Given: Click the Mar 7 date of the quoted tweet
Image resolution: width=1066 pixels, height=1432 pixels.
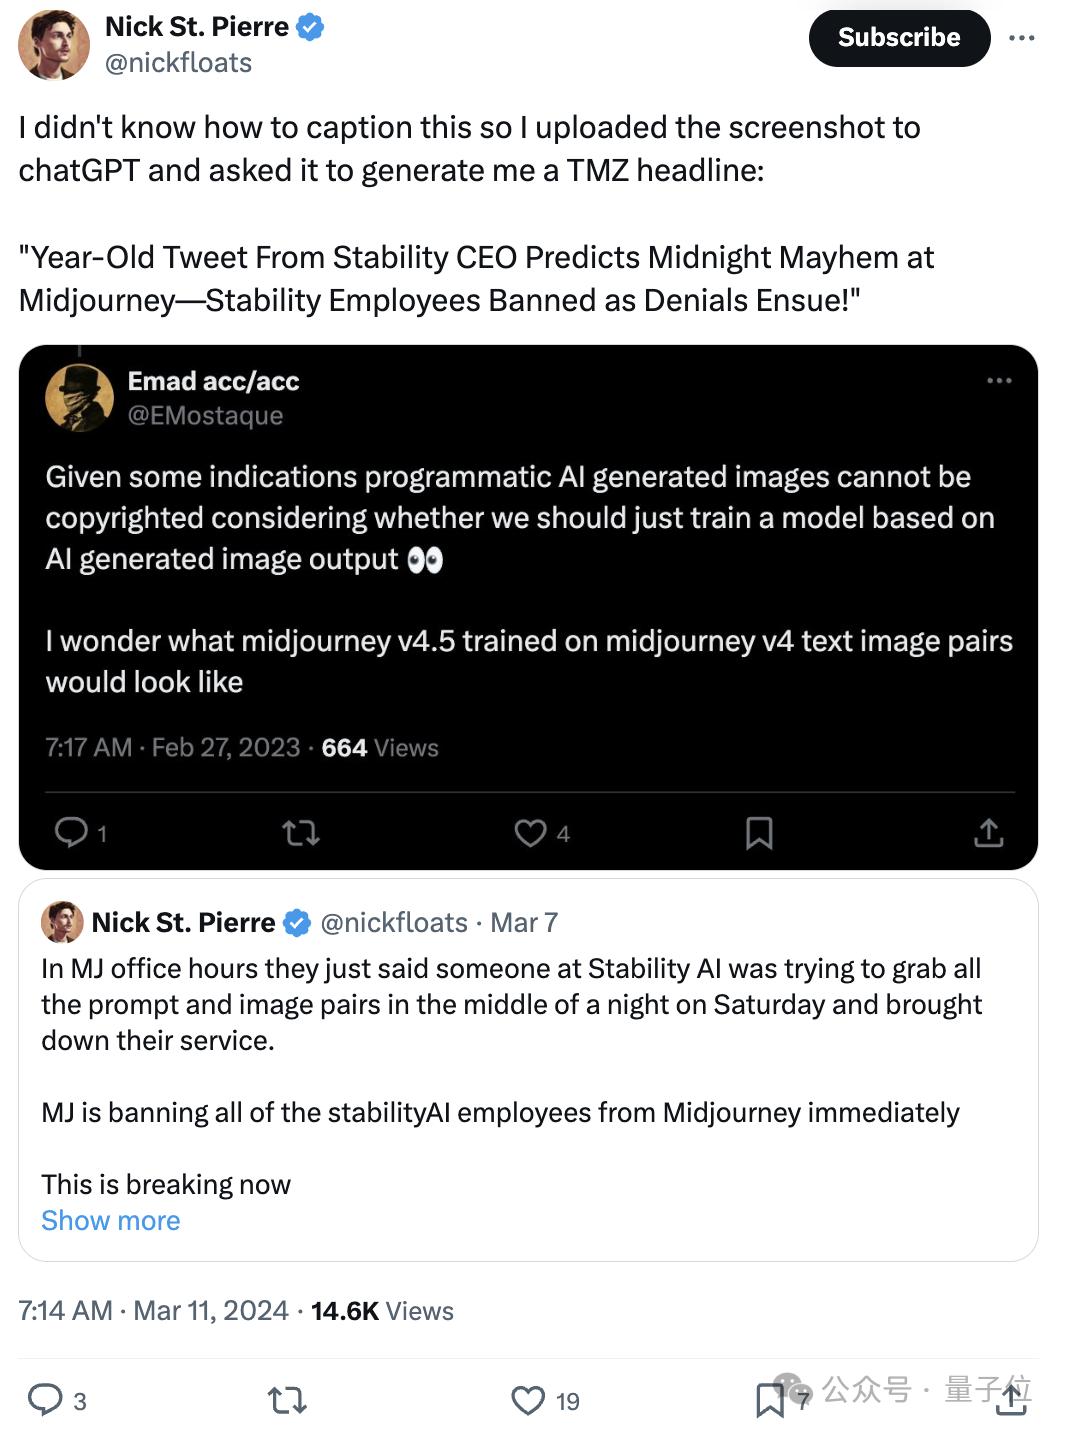Looking at the screenshot, I should pyautogui.click(x=524, y=922).
